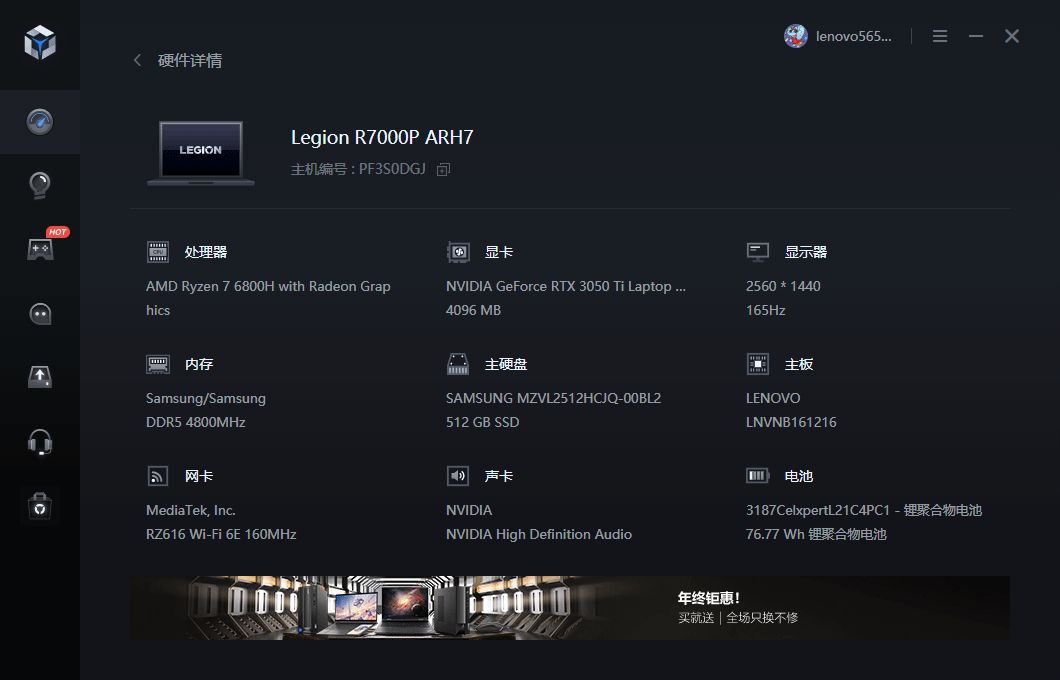The width and height of the screenshot is (1060, 680).
Task: Click the 内存 heading
Action: tap(199, 364)
